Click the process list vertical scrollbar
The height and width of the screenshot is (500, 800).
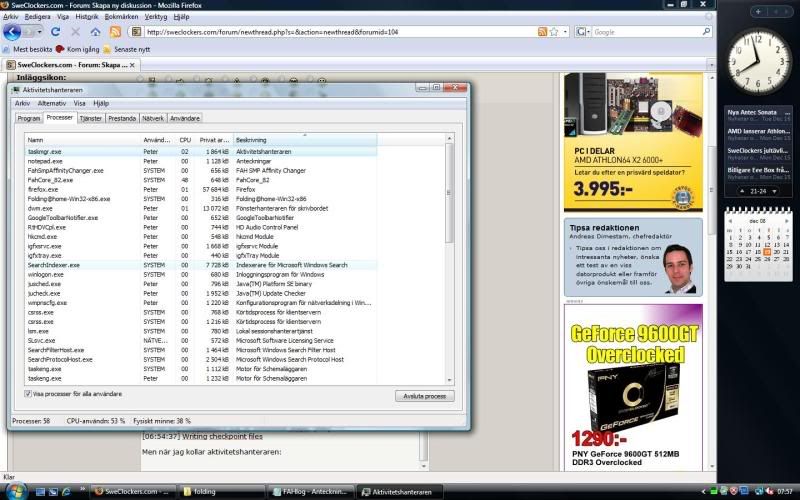tap(449, 260)
